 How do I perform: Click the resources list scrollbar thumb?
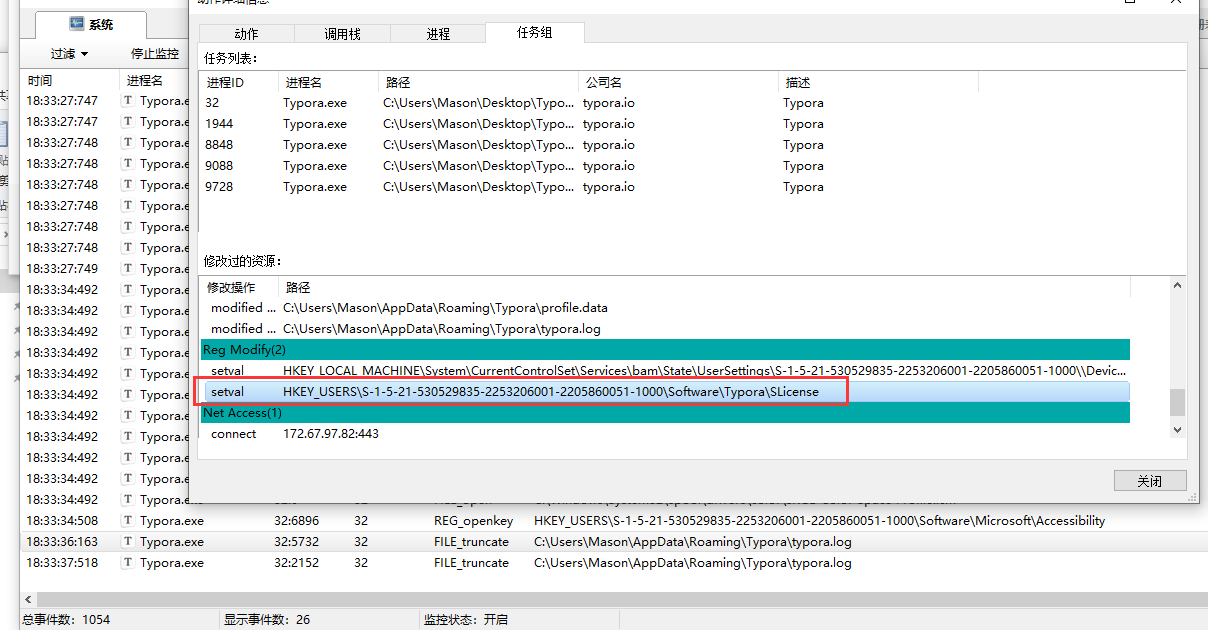[x=1177, y=402]
